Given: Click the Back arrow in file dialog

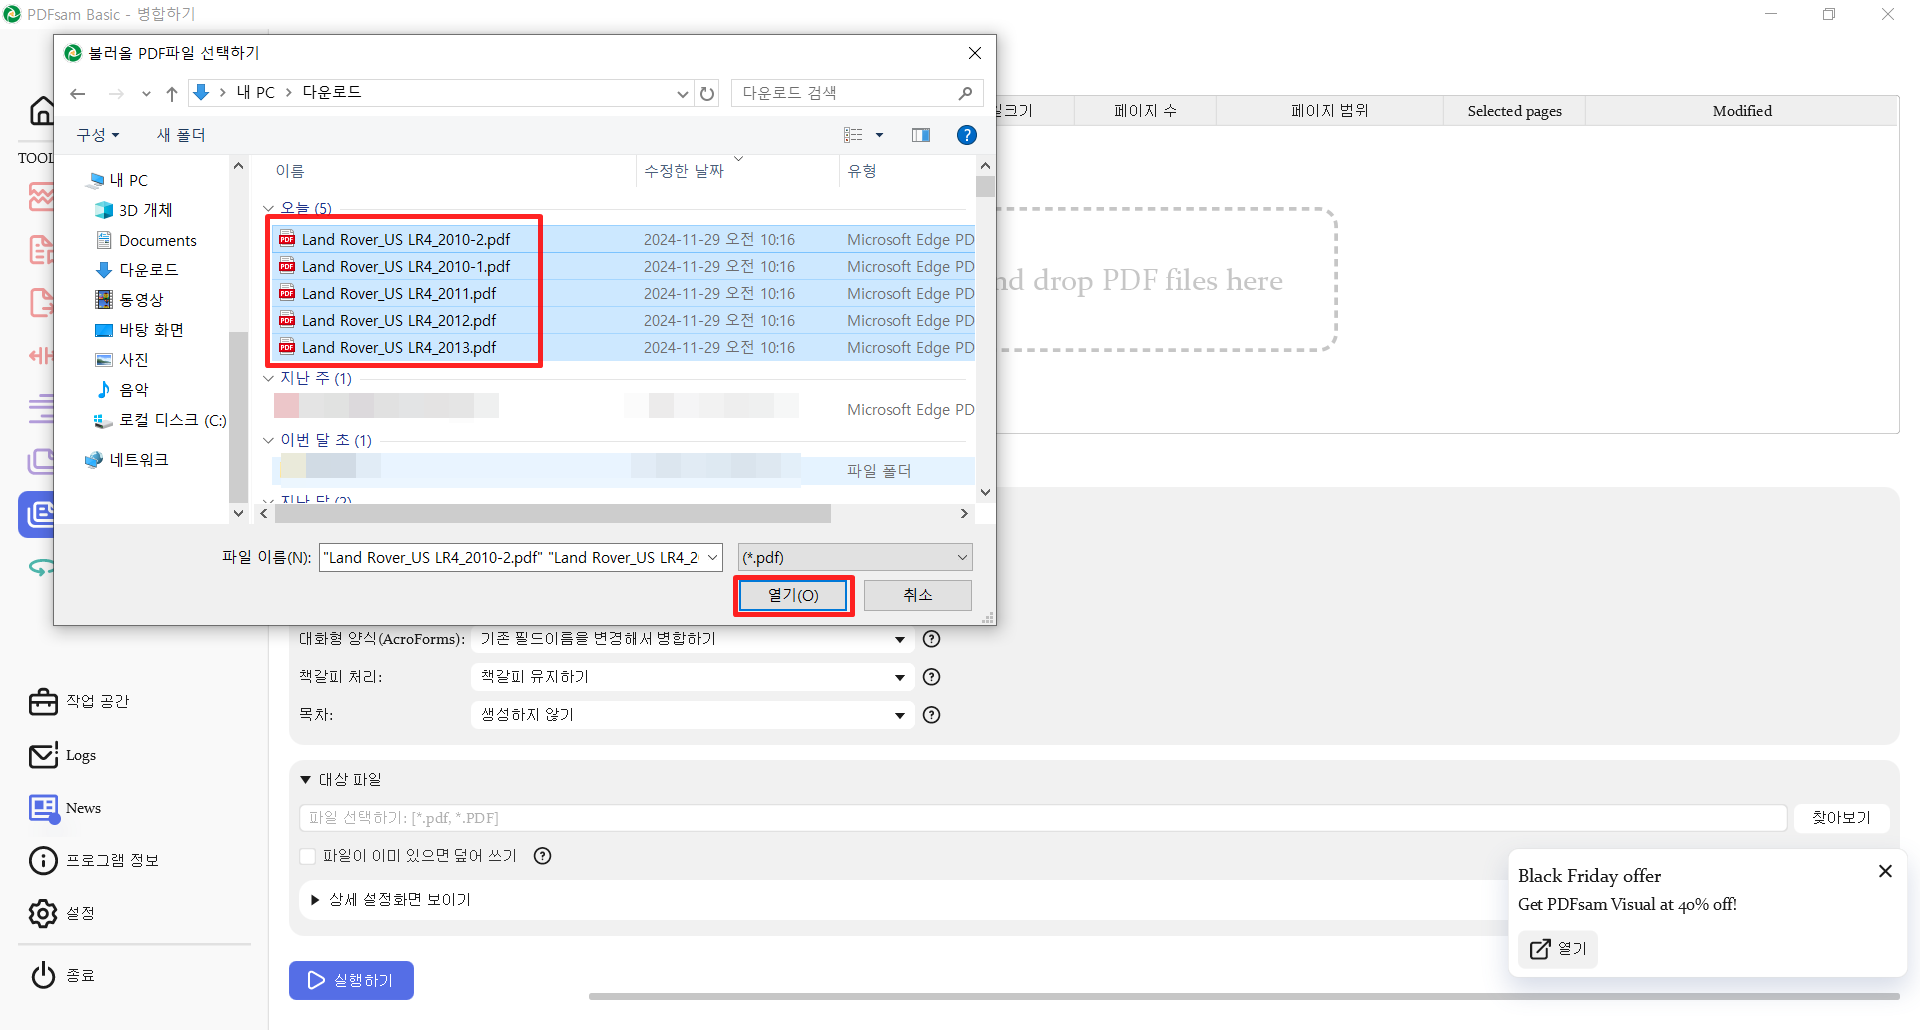Looking at the screenshot, I should [78, 93].
